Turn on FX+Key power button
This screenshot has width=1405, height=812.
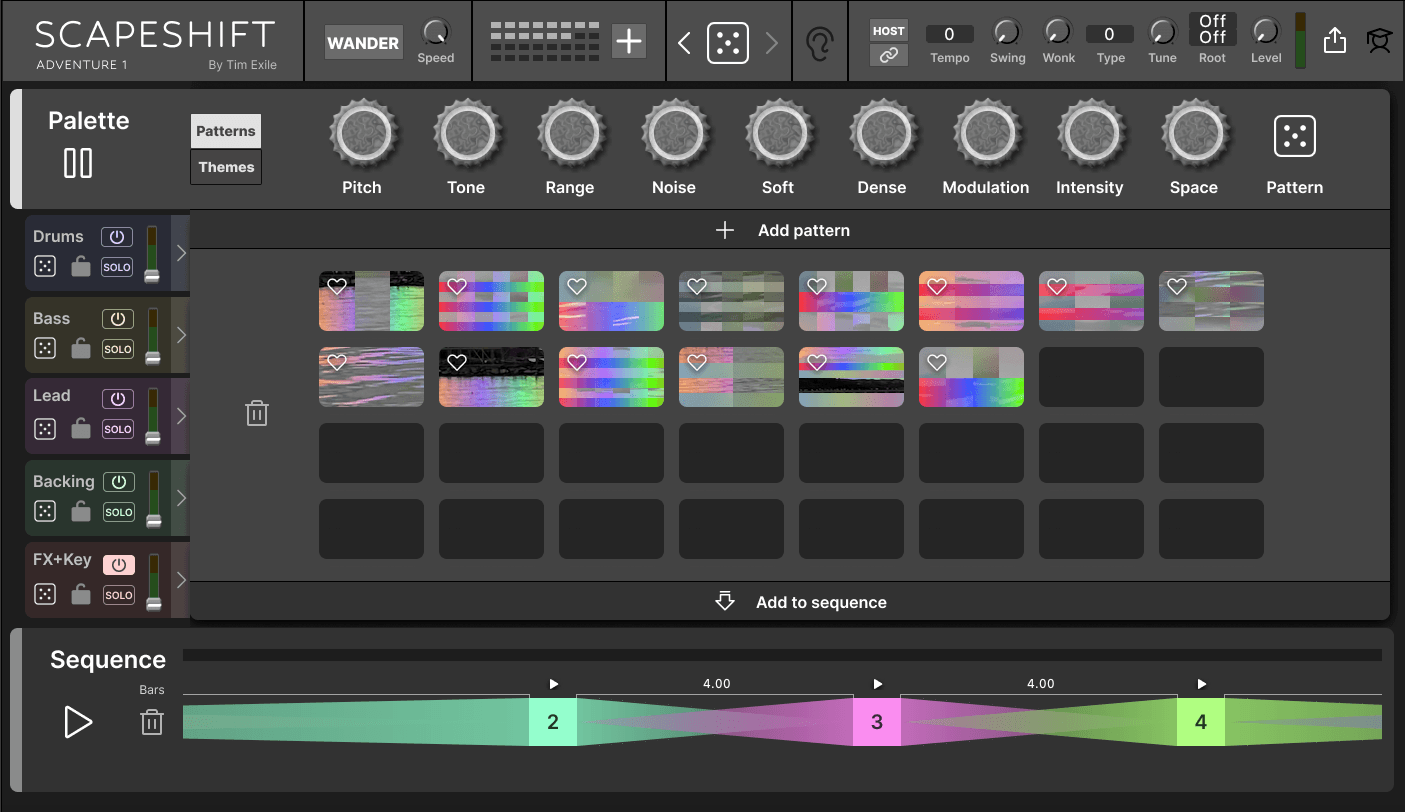[x=119, y=565]
